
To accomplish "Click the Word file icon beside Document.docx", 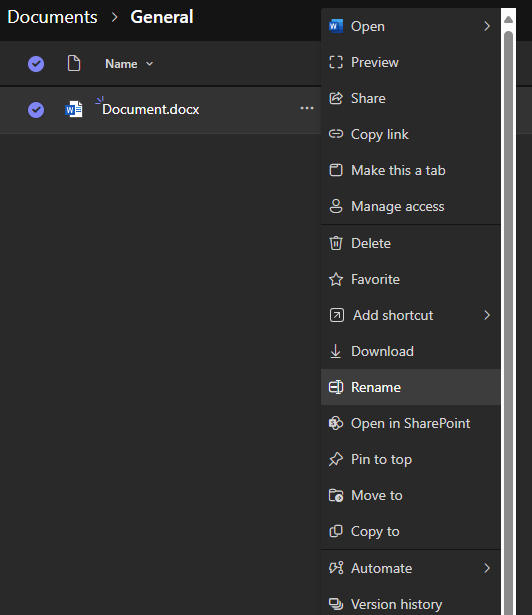I will [x=74, y=109].
